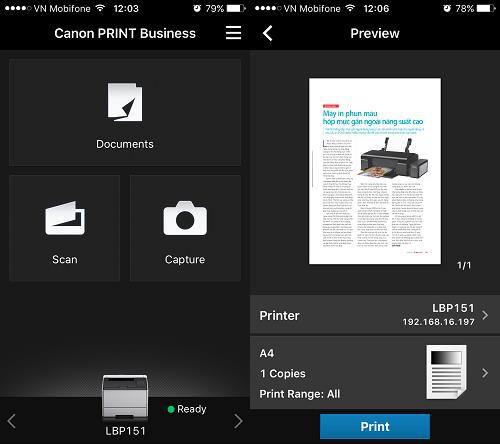This screenshot has height=444, width=500.
Task: Tap the Scan scanner icon
Action: click(x=65, y=218)
